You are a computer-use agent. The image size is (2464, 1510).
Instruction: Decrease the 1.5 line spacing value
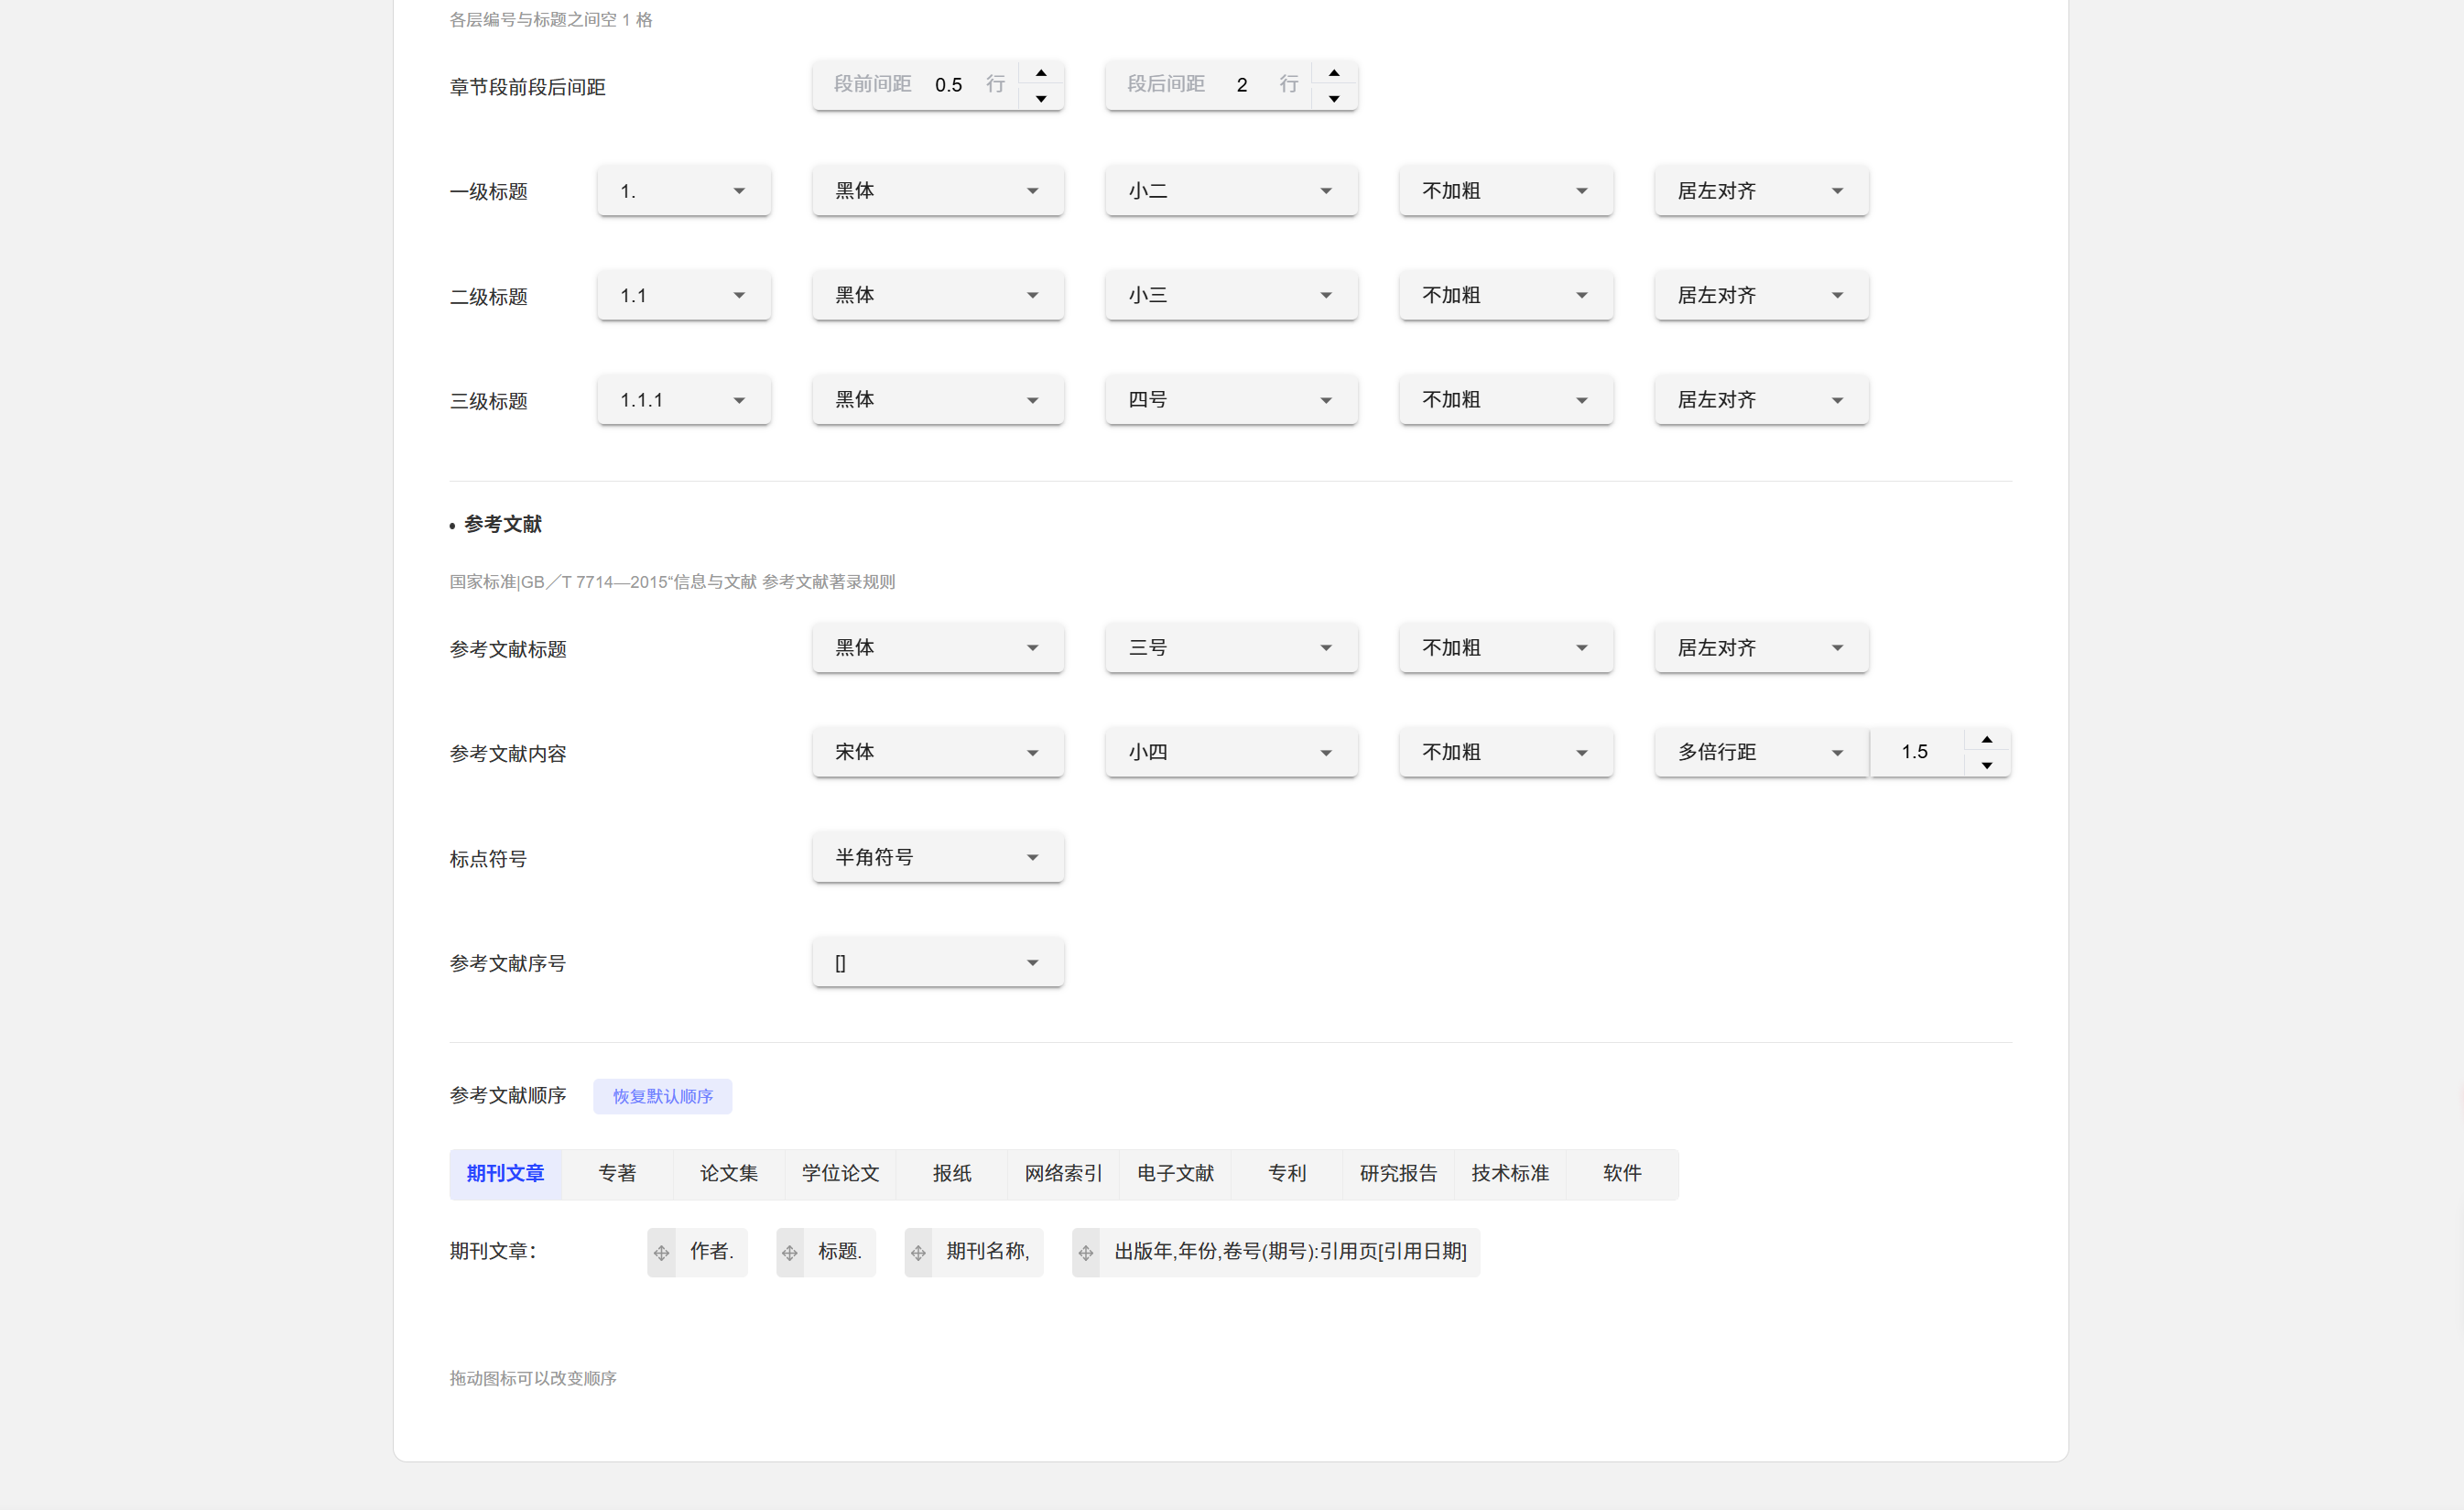point(1987,765)
